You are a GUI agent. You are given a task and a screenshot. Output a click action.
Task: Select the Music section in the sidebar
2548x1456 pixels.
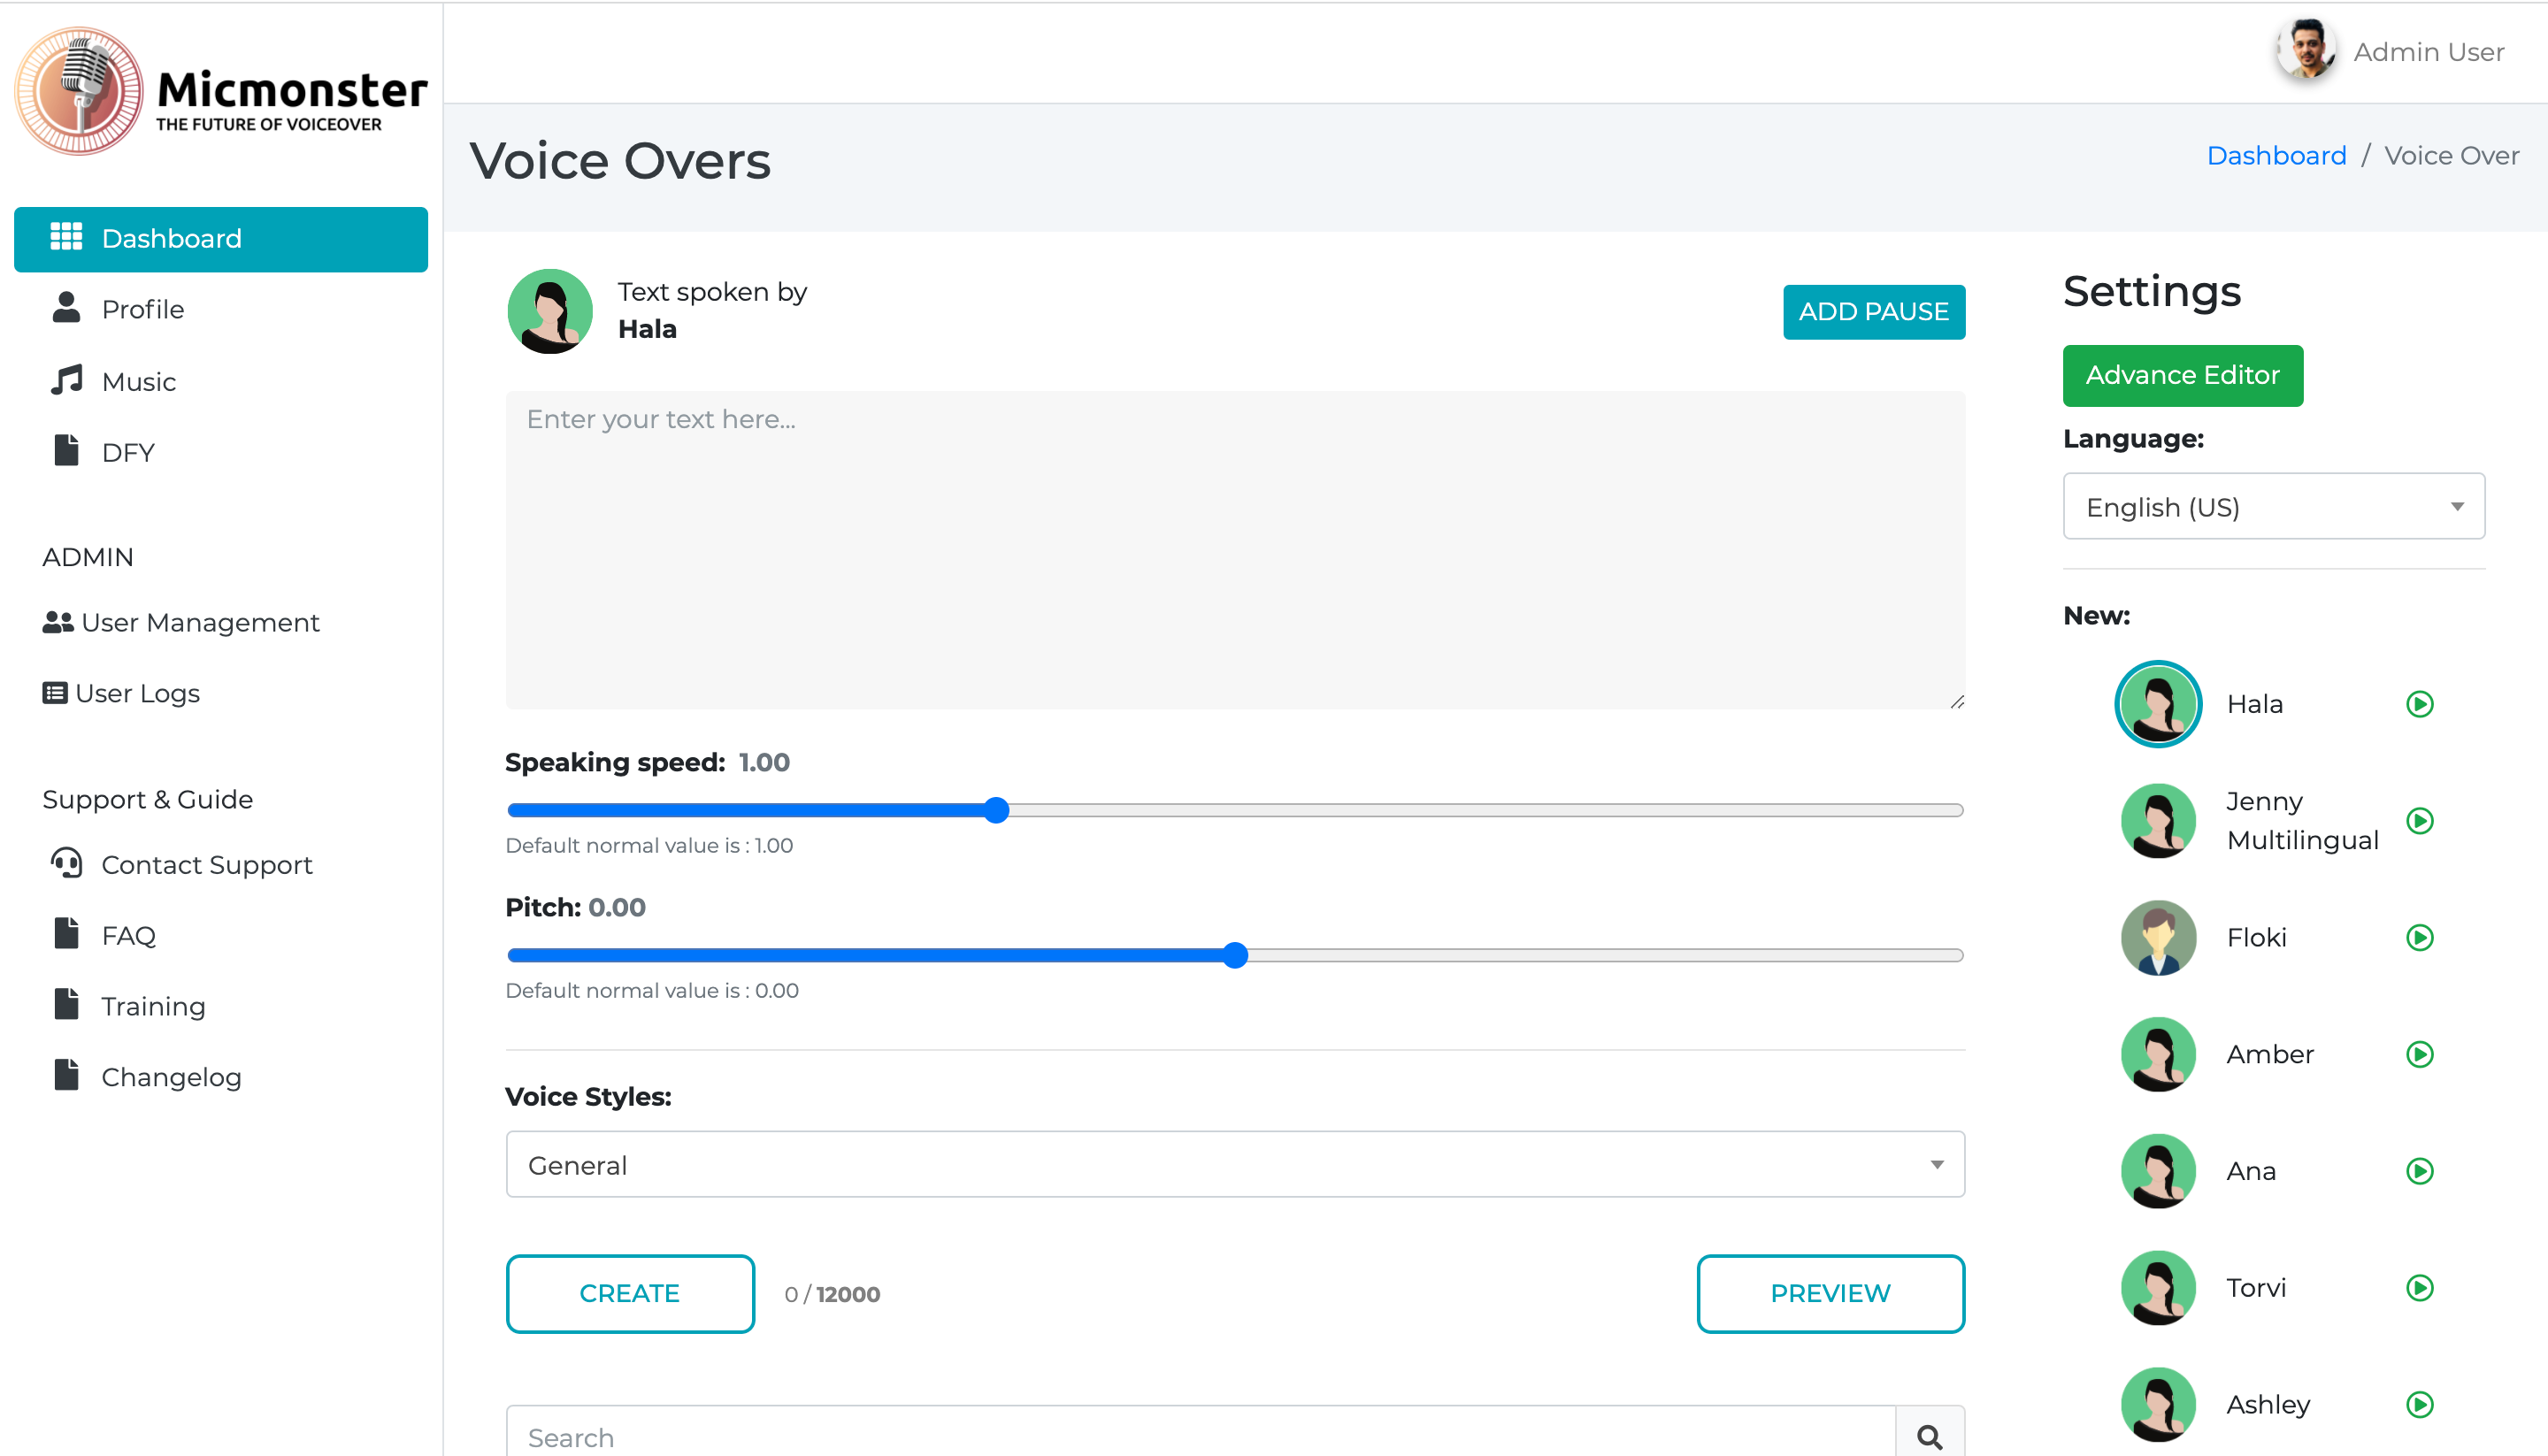[139, 381]
